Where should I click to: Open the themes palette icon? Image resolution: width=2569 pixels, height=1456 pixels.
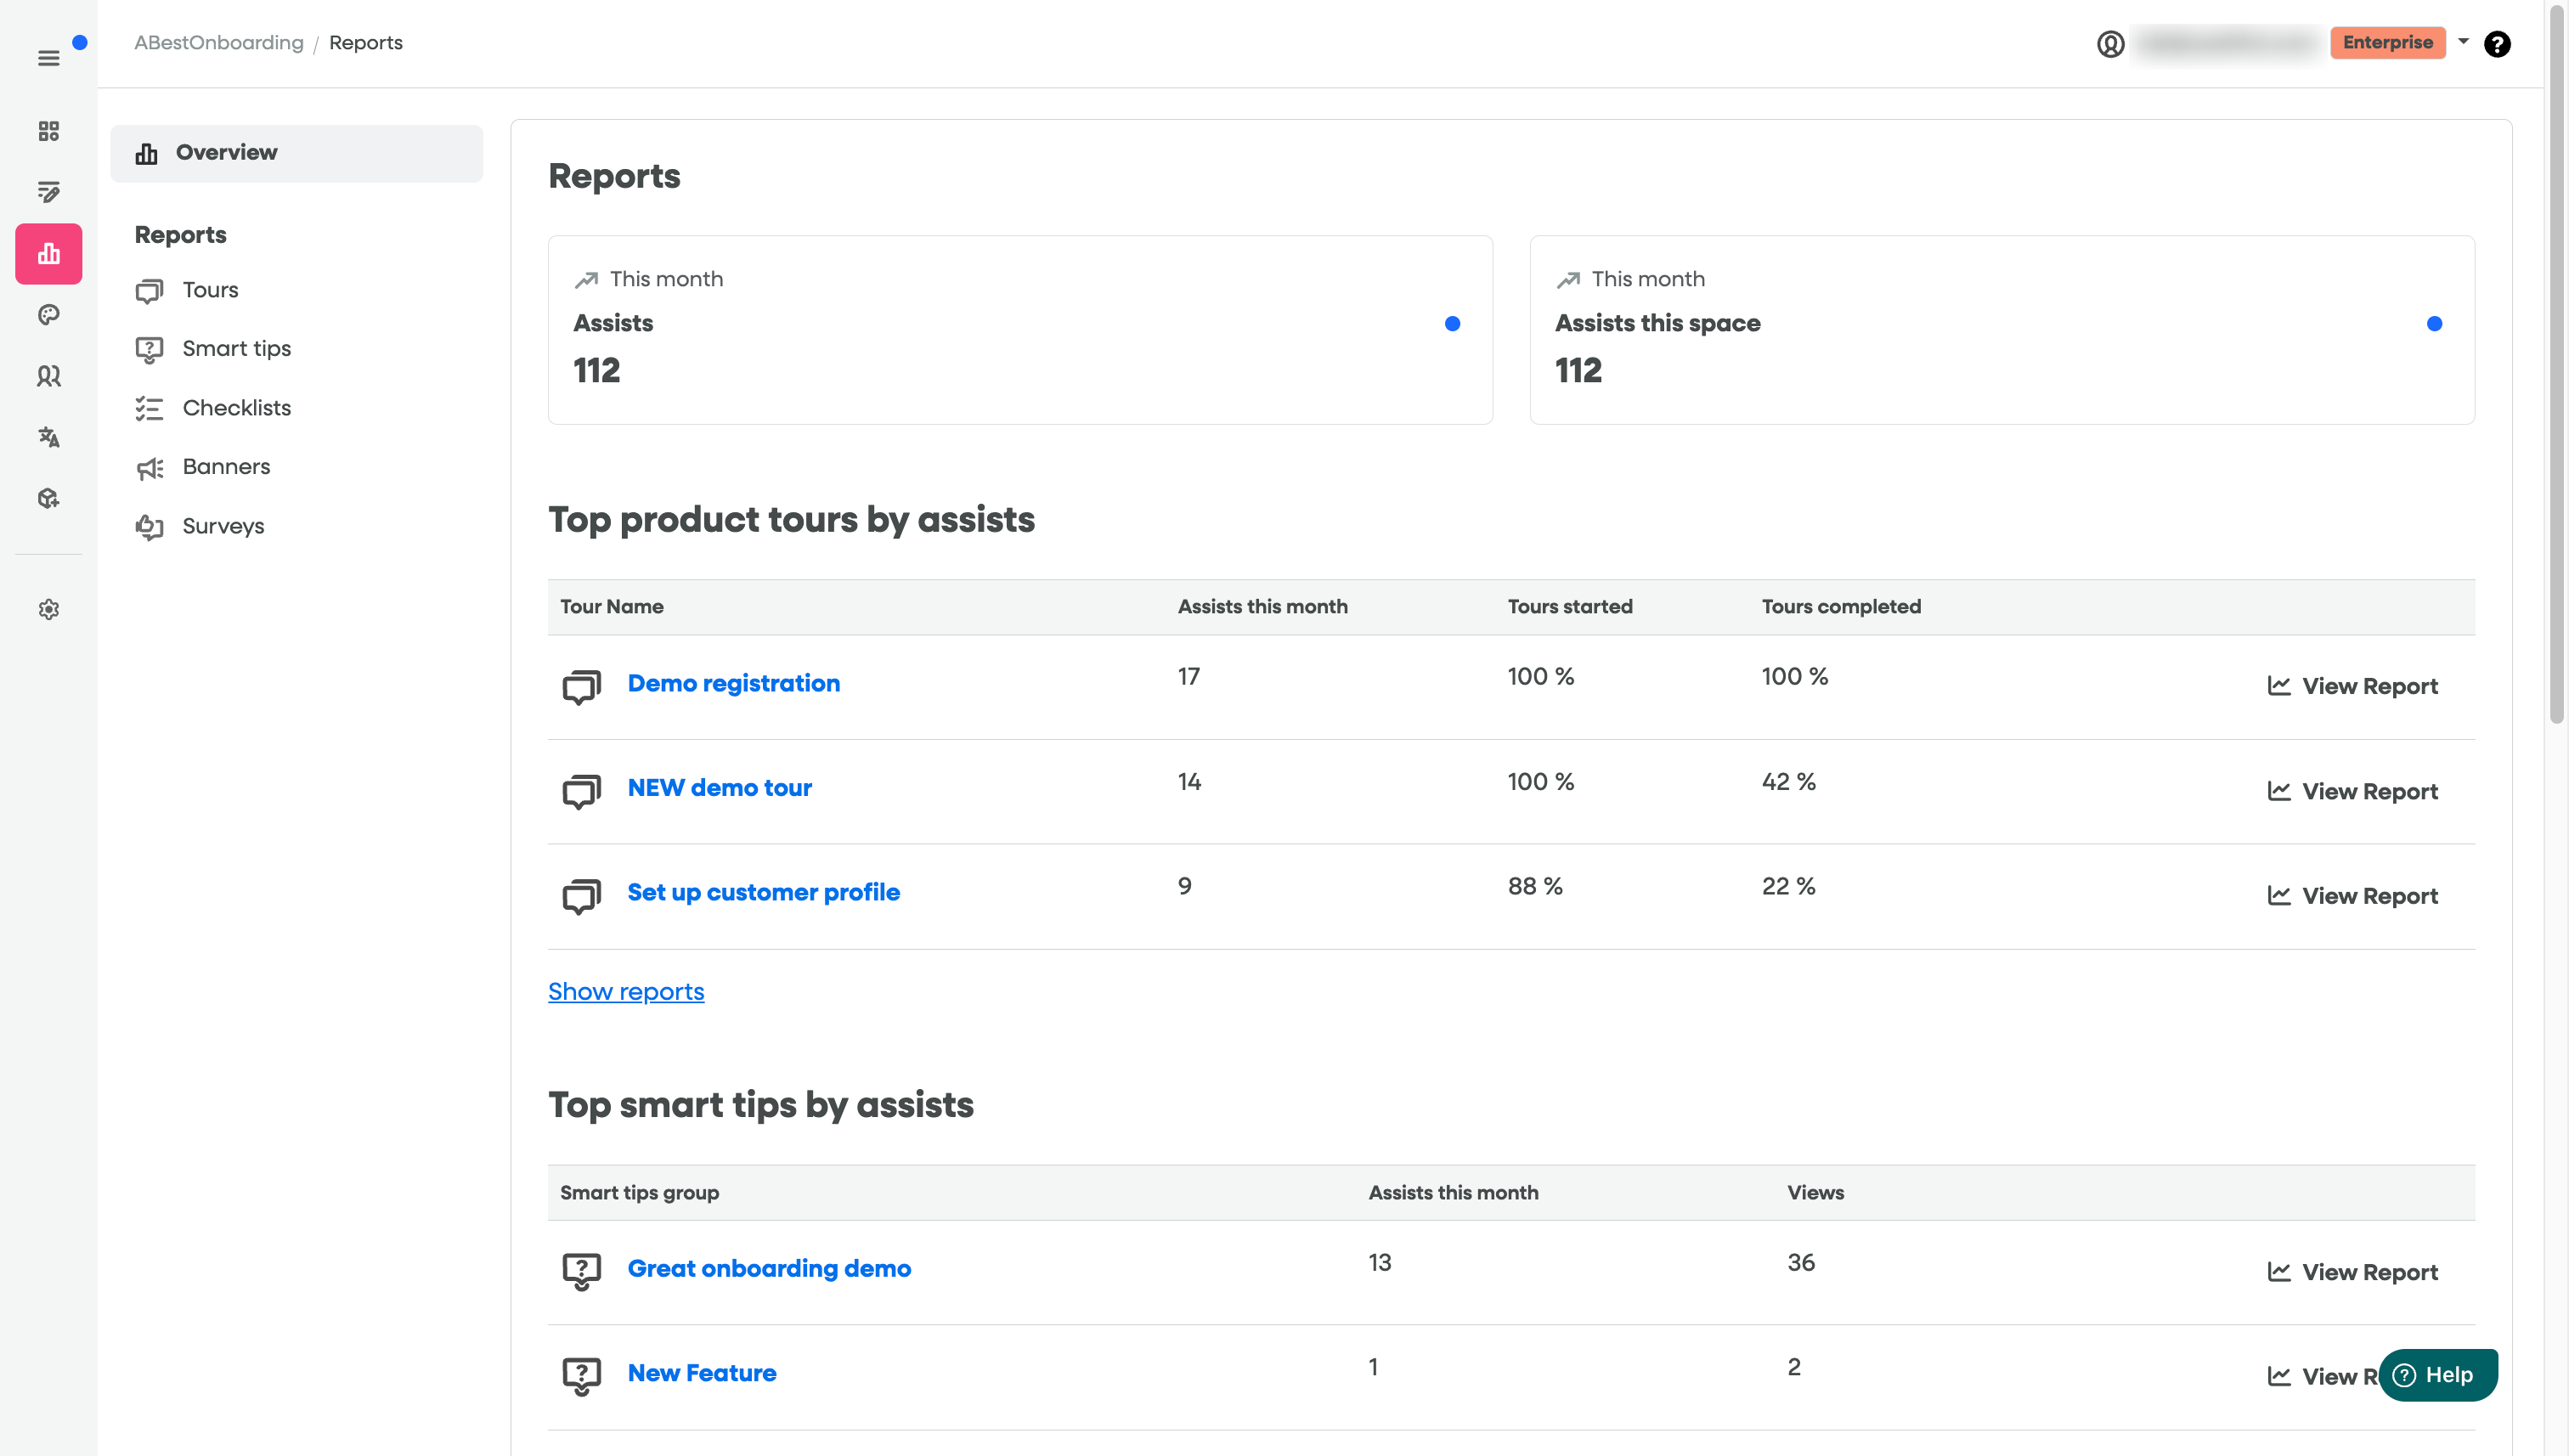point(48,315)
